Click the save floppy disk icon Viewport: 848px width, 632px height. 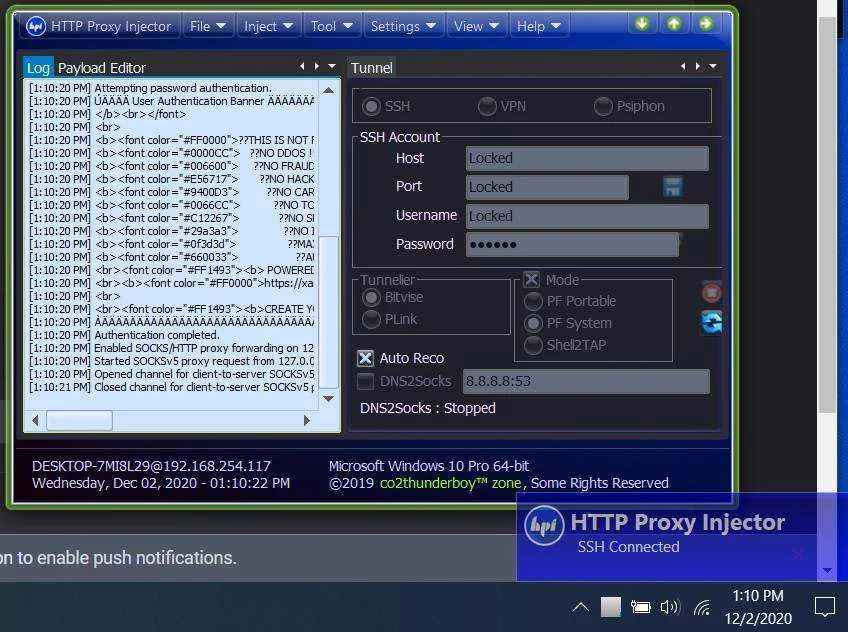click(673, 187)
